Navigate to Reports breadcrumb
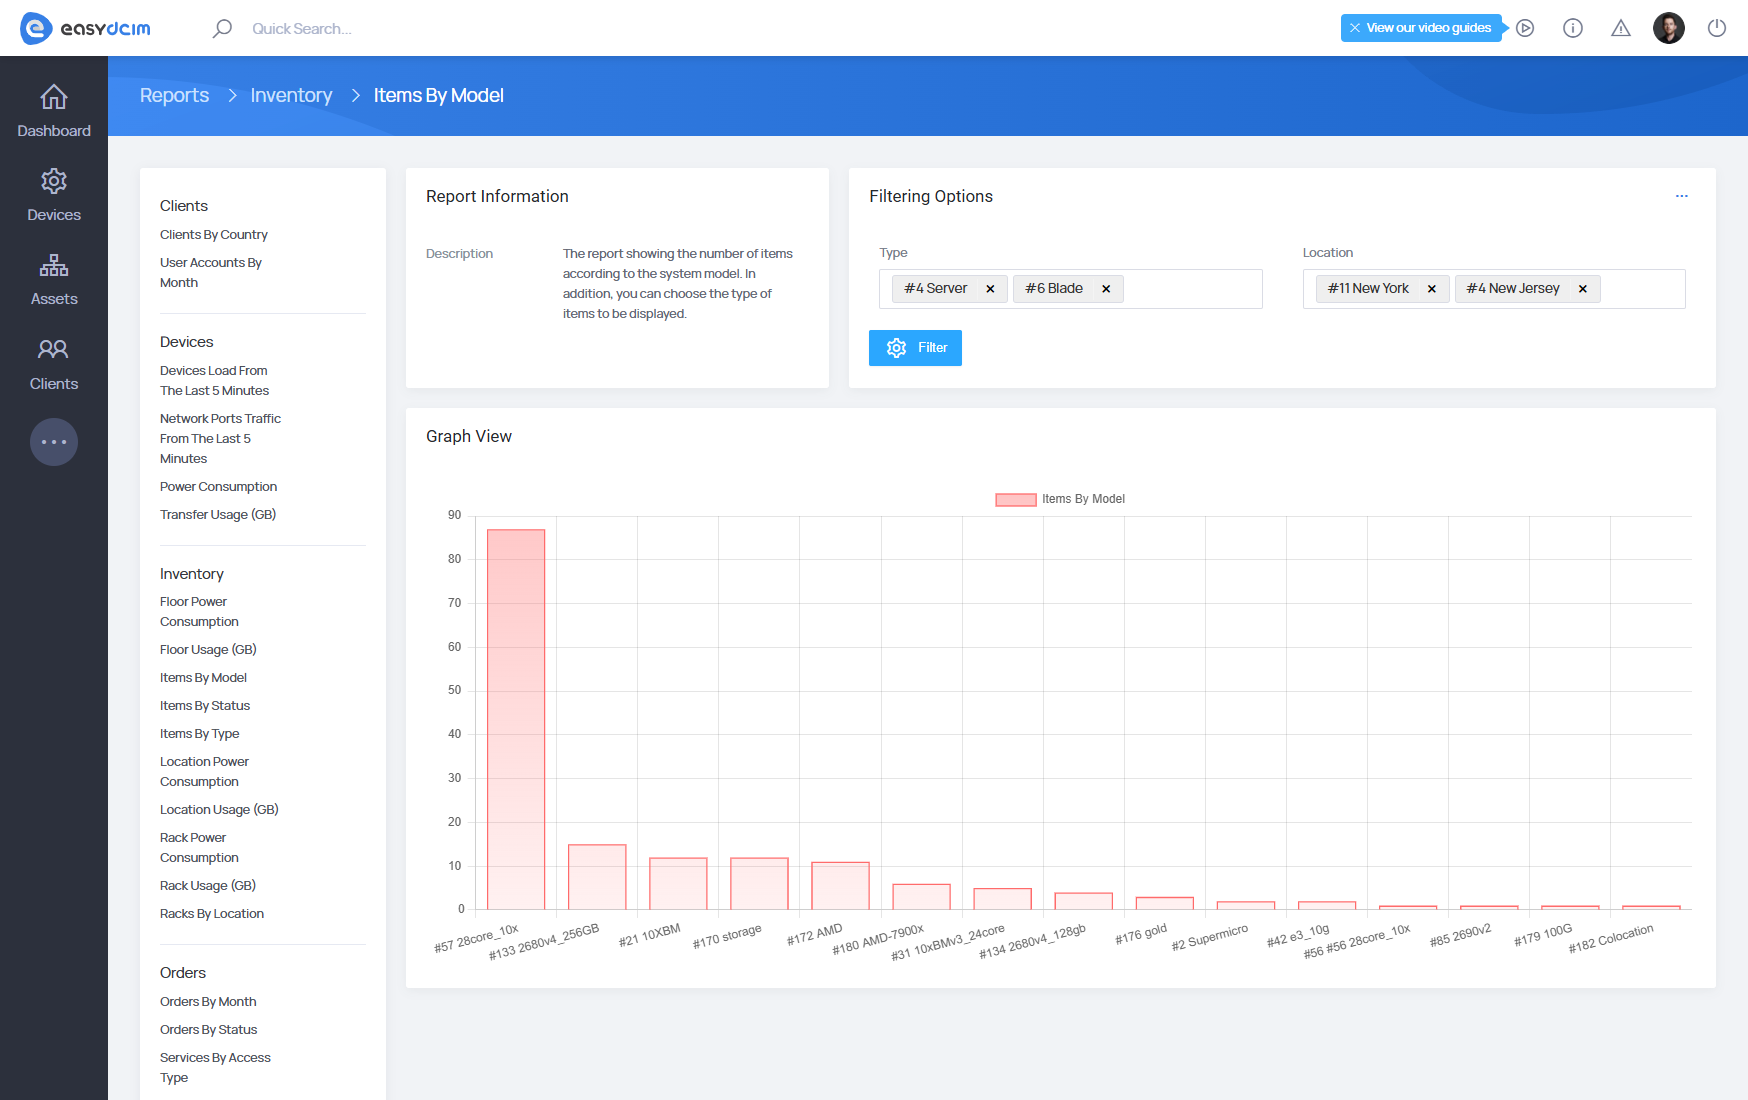The height and width of the screenshot is (1100, 1748). (x=174, y=95)
